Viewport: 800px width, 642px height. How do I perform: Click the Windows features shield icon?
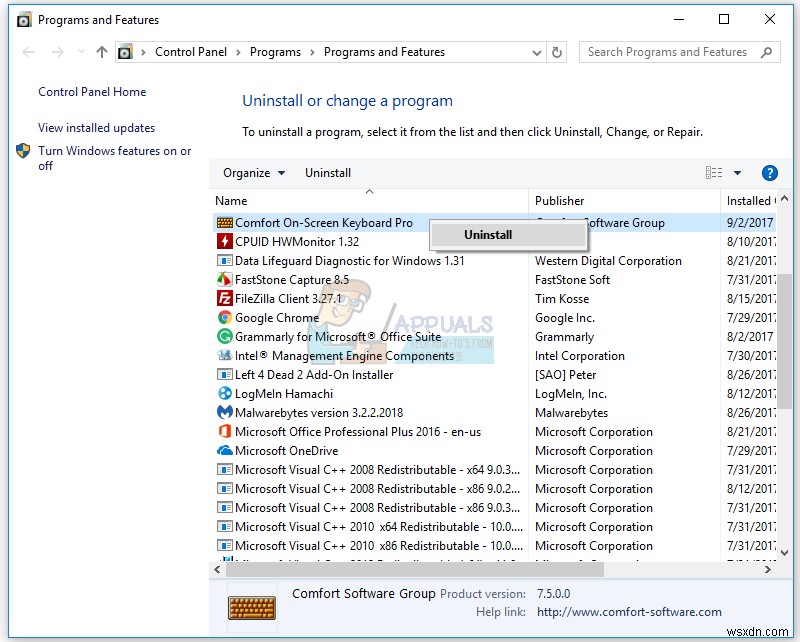pyautogui.click(x=23, y=151)
